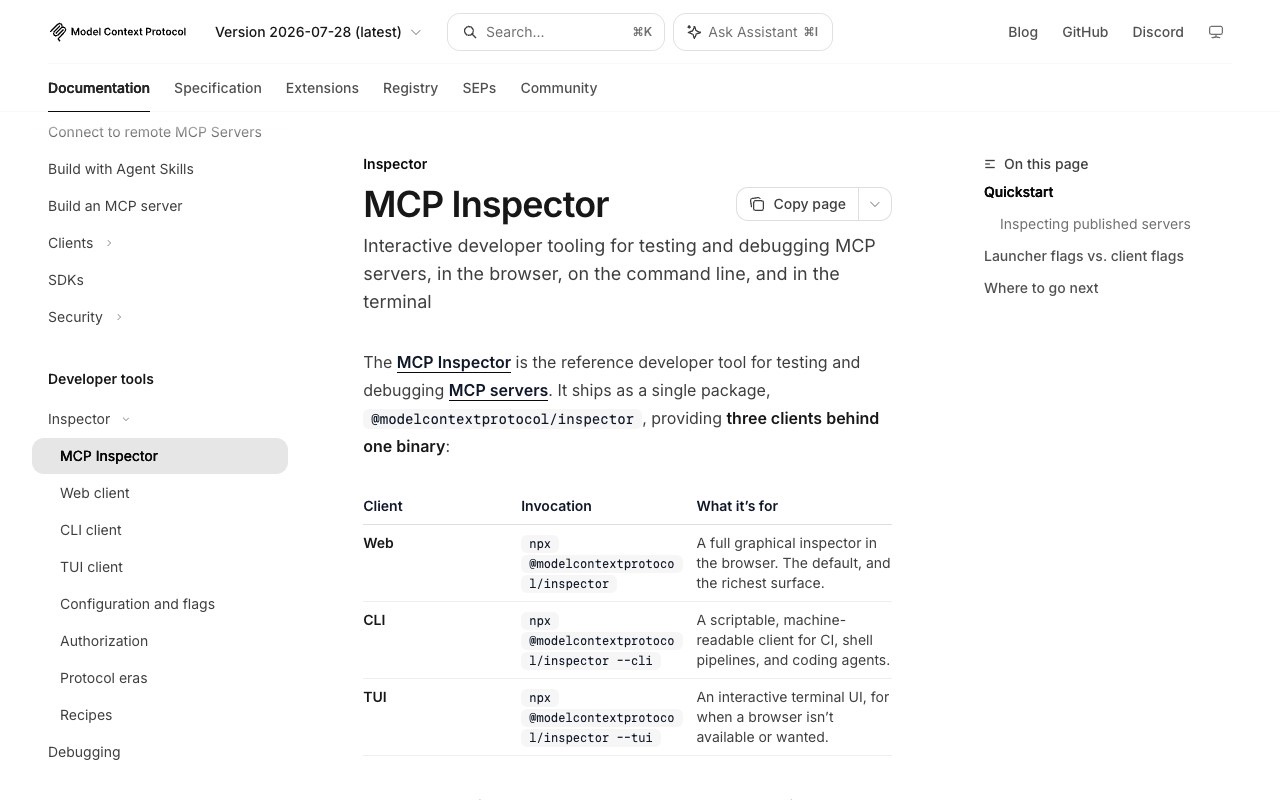Collapse the Inspector sidebar group

click(125, 419)
